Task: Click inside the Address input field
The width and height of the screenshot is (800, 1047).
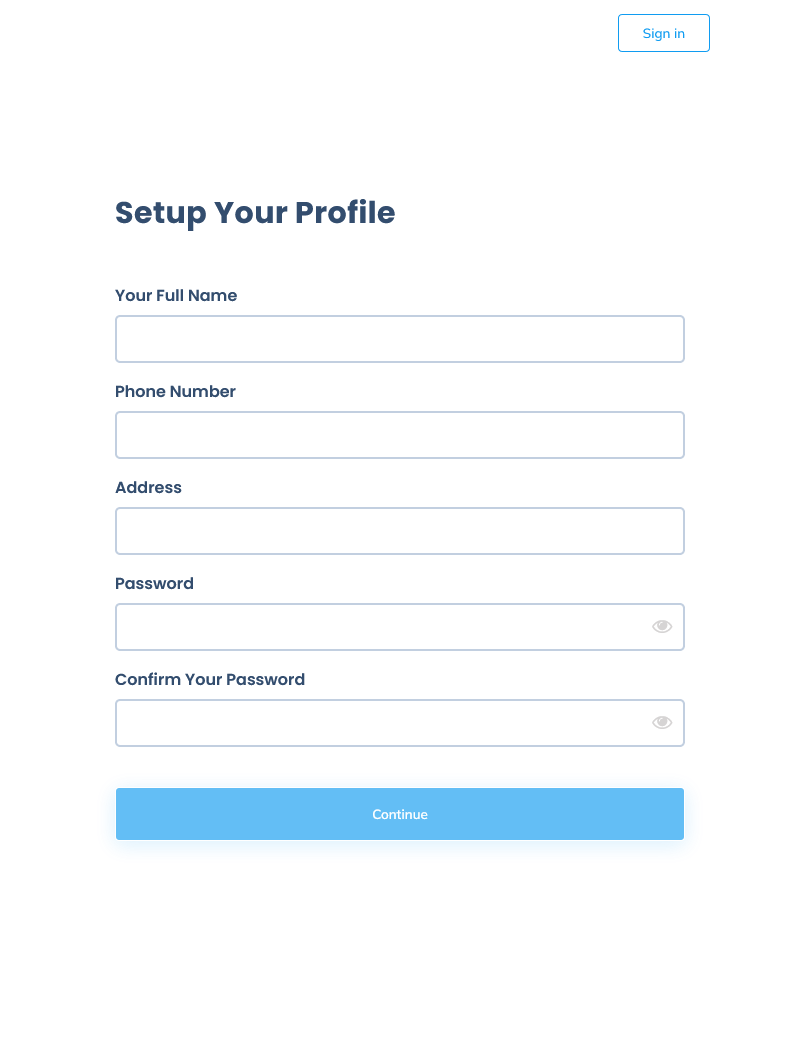Action: pyautogui.click(x=400, y=531)
